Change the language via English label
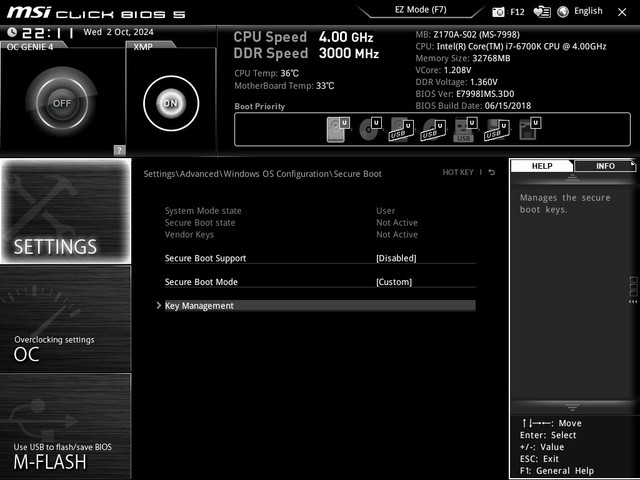The image size is (640, 480). pyautogui.click(x=588, y=11)
